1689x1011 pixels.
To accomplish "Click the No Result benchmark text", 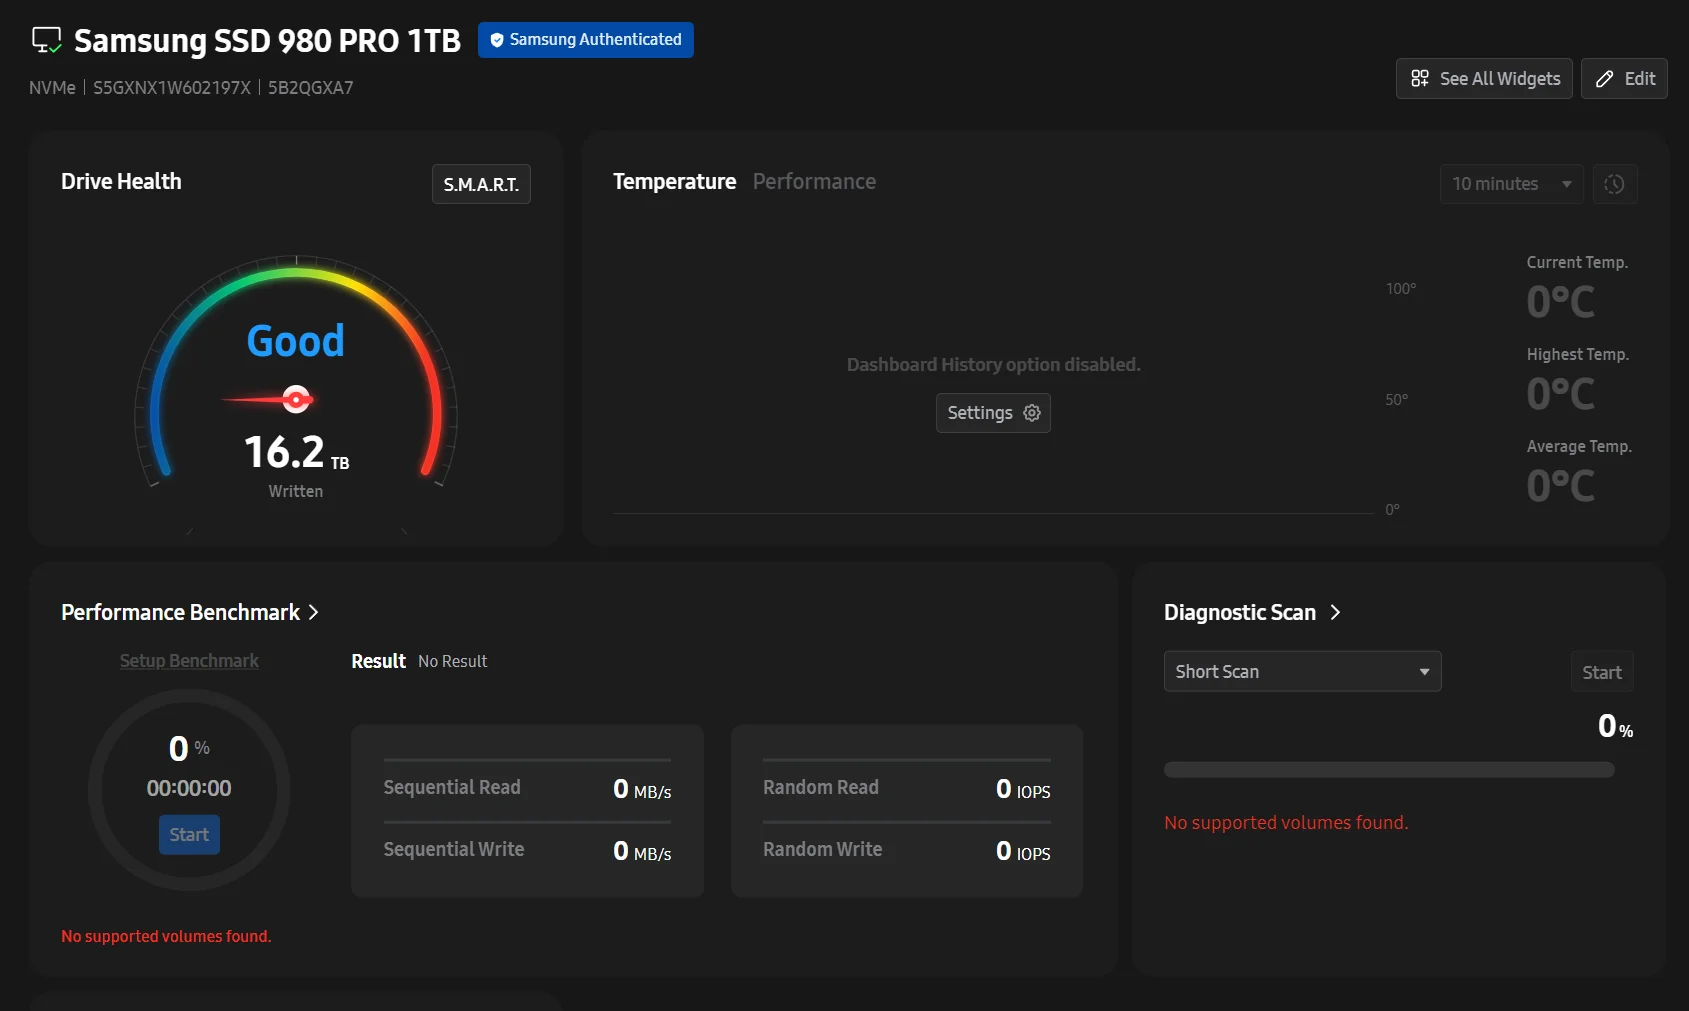I will click(x=453, y=662).
